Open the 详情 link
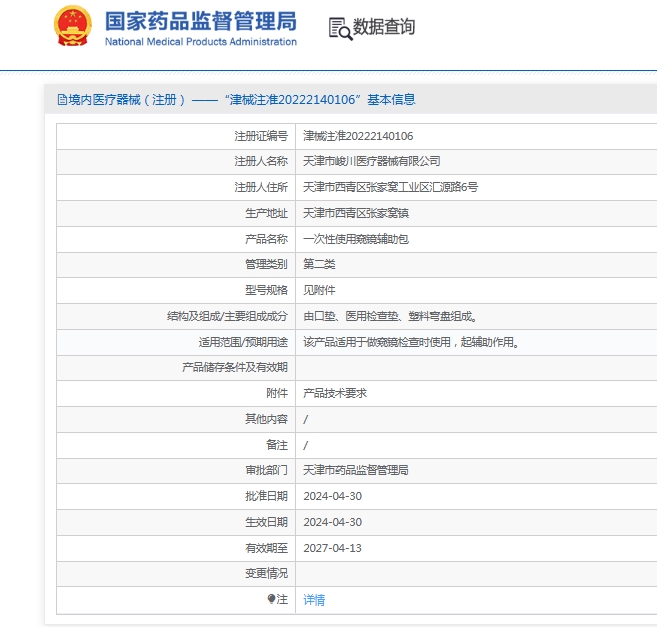The height and width of the screenshot is (627, 657). [x=314, y=600]
